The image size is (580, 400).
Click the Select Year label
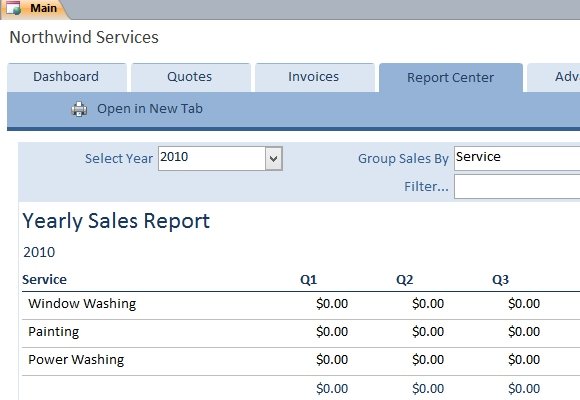[x=119, y=159]
